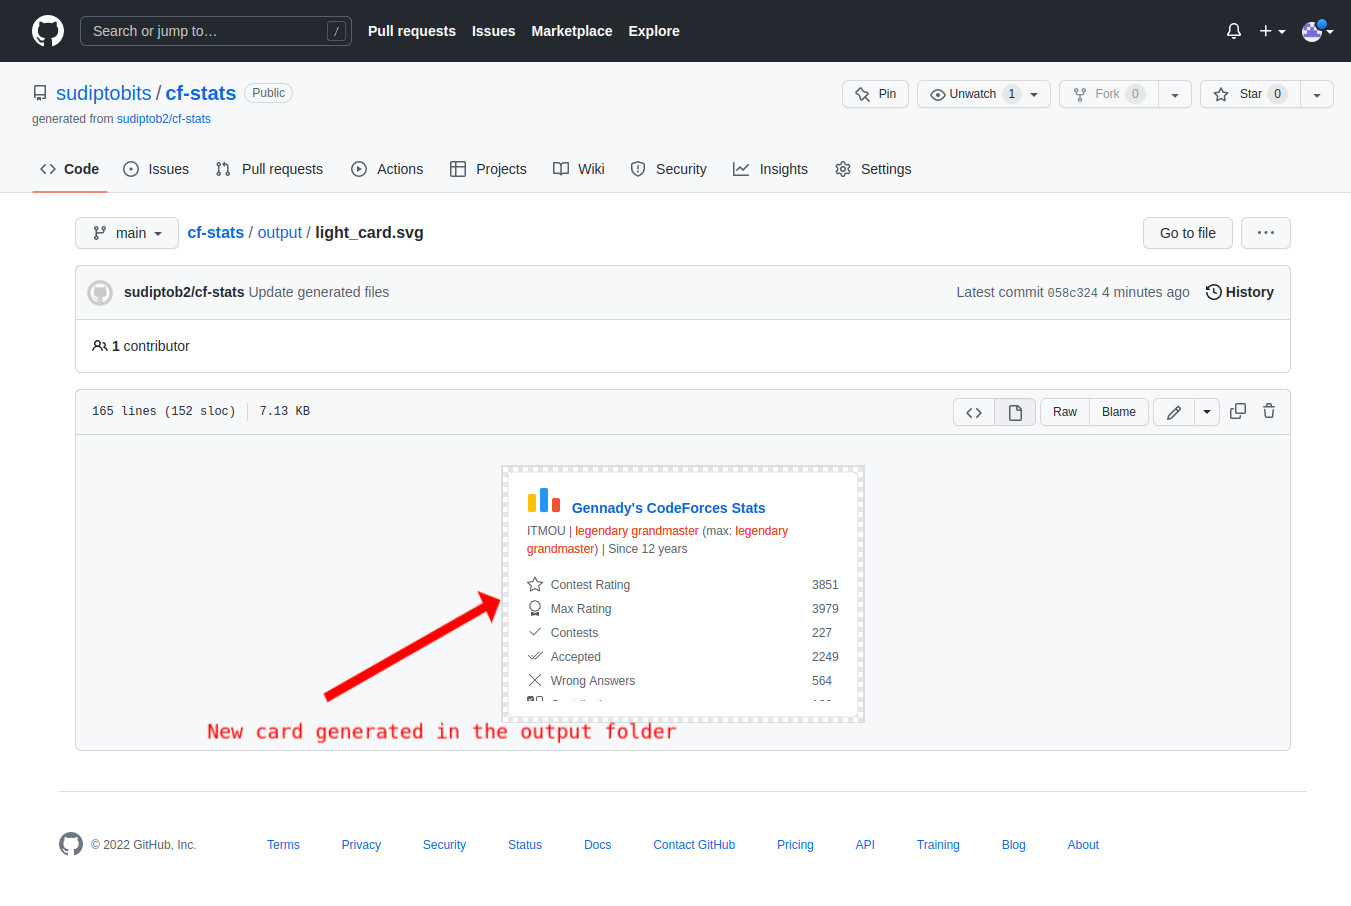Image resolution: width=1351 pixels, height=906 pixels.
Task: Click the 1 contributor label
Action: click(x=141, y=346)
